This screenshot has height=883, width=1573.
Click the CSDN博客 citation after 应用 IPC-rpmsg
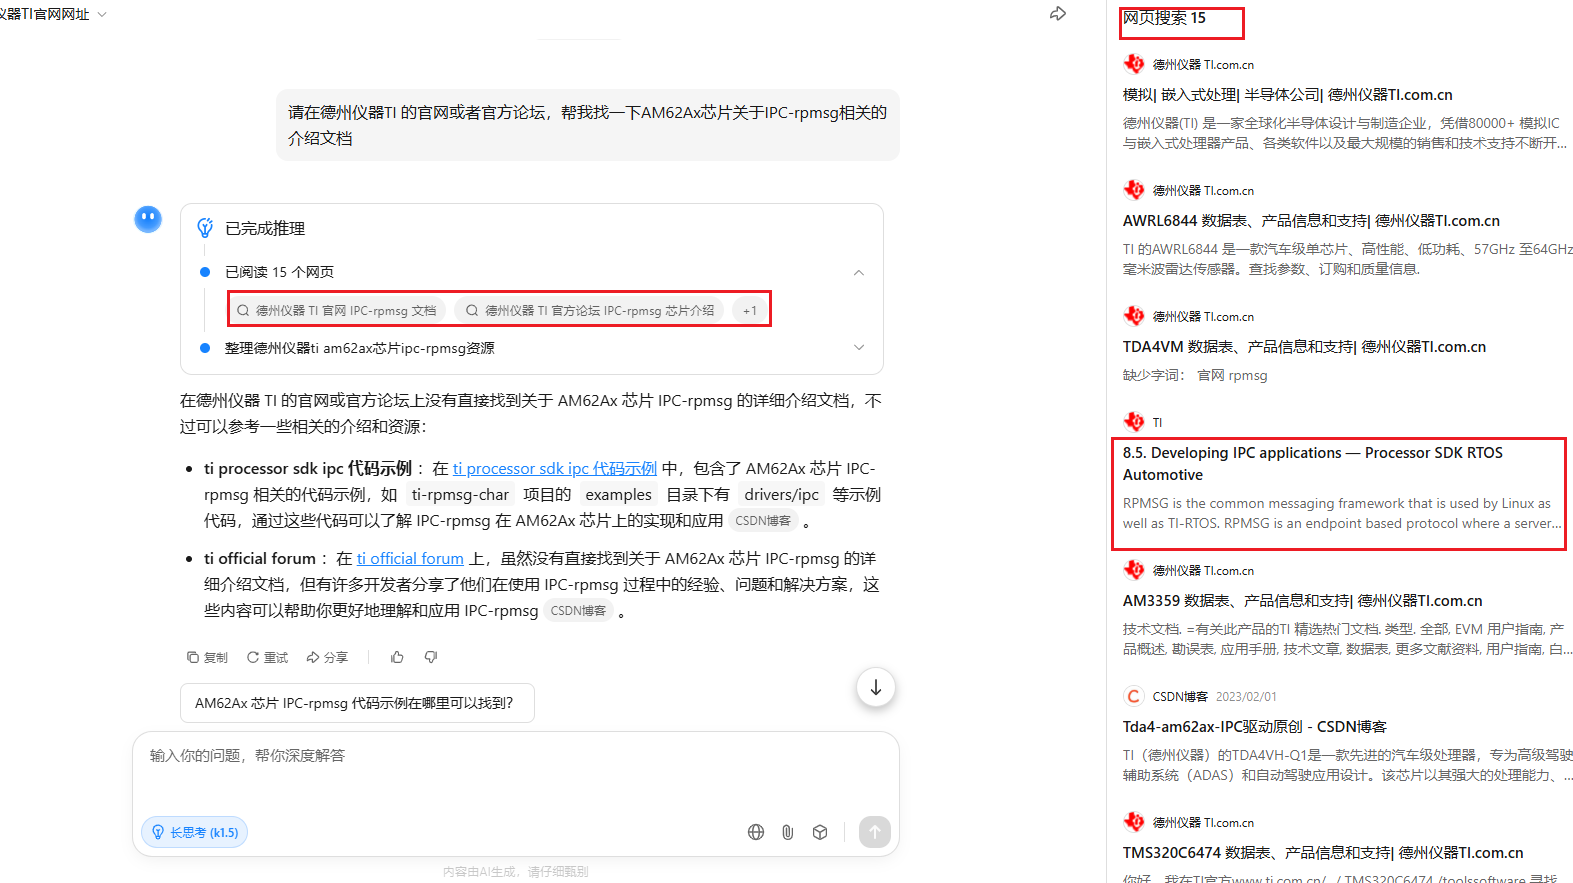(578, 610)
